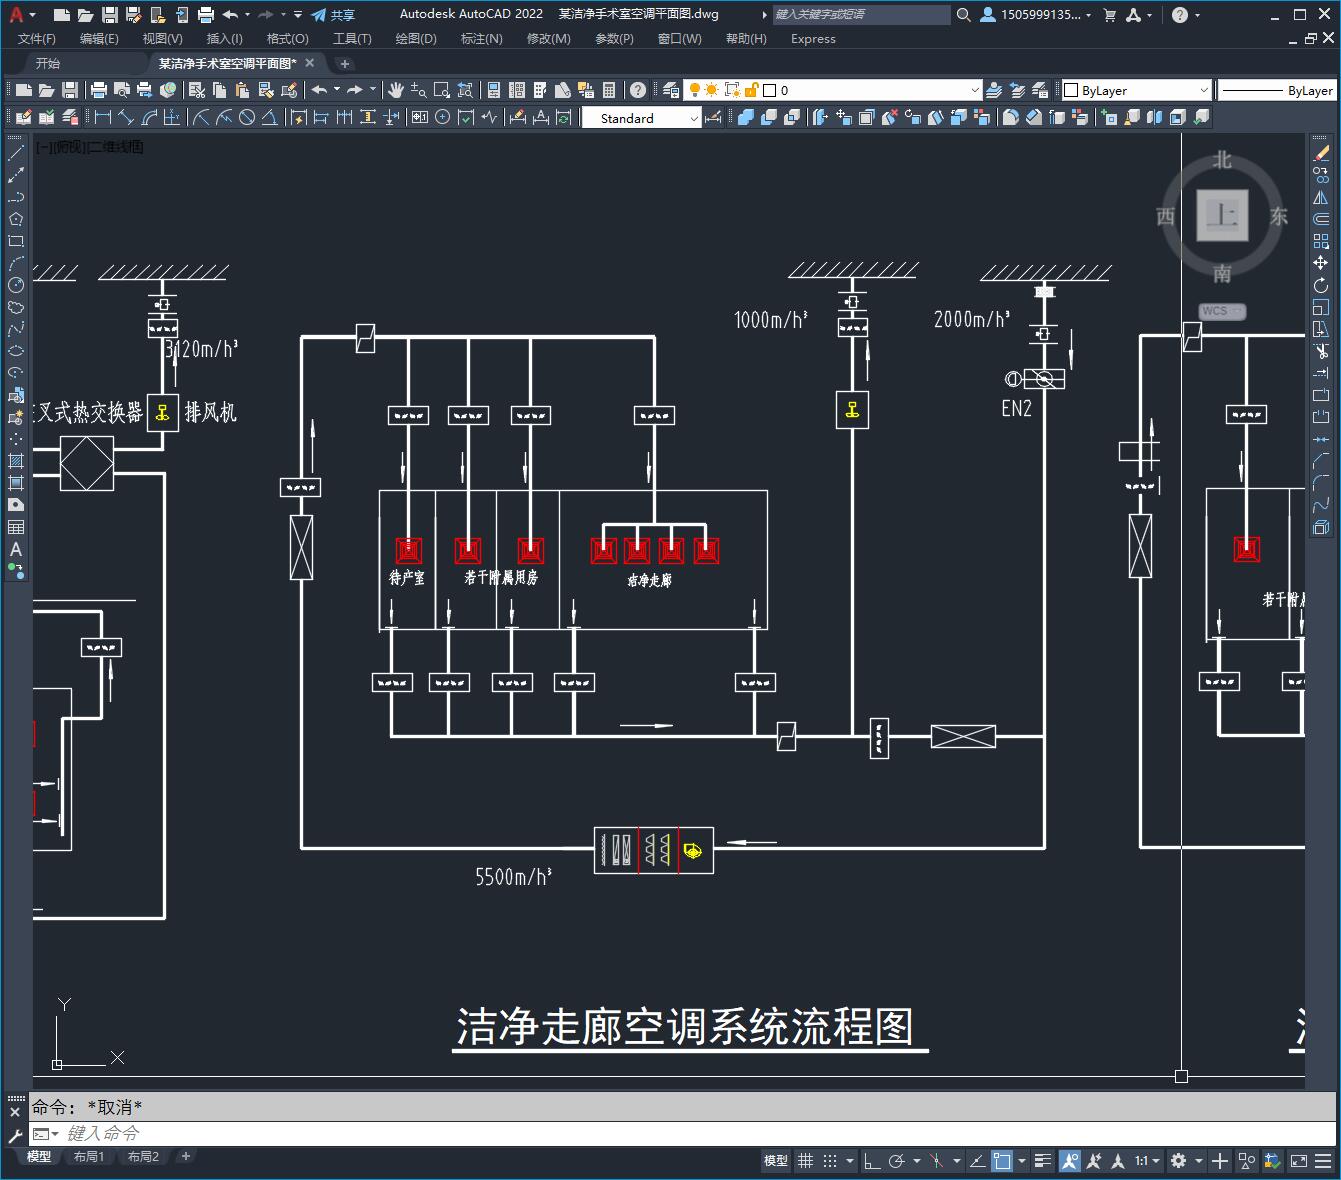Open the Quick Calculator icon

pos(609,90)
